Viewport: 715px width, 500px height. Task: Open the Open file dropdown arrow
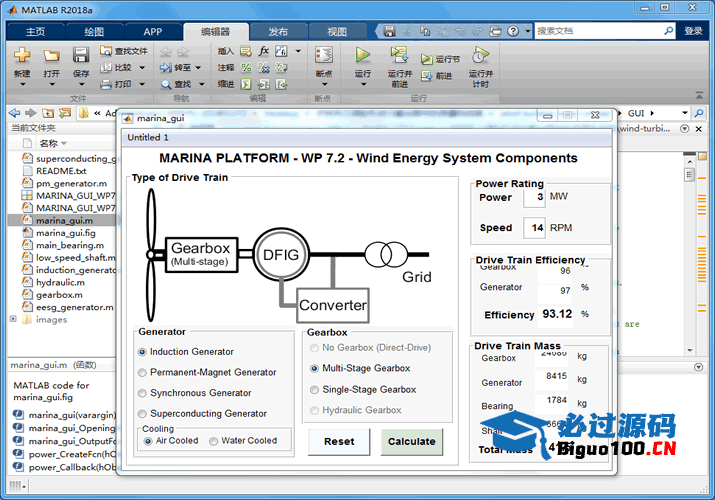point(52,84)
